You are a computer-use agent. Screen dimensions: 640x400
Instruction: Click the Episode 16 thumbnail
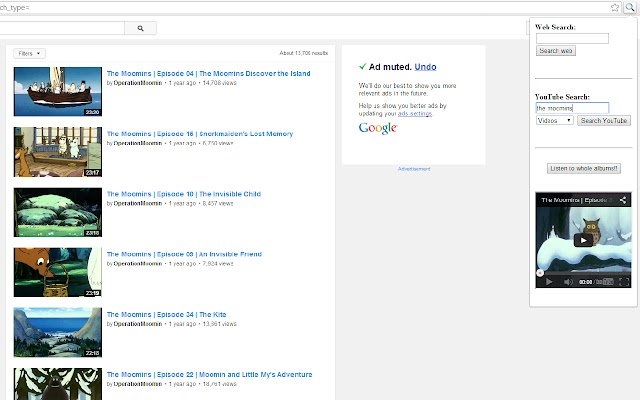[58, 152]
